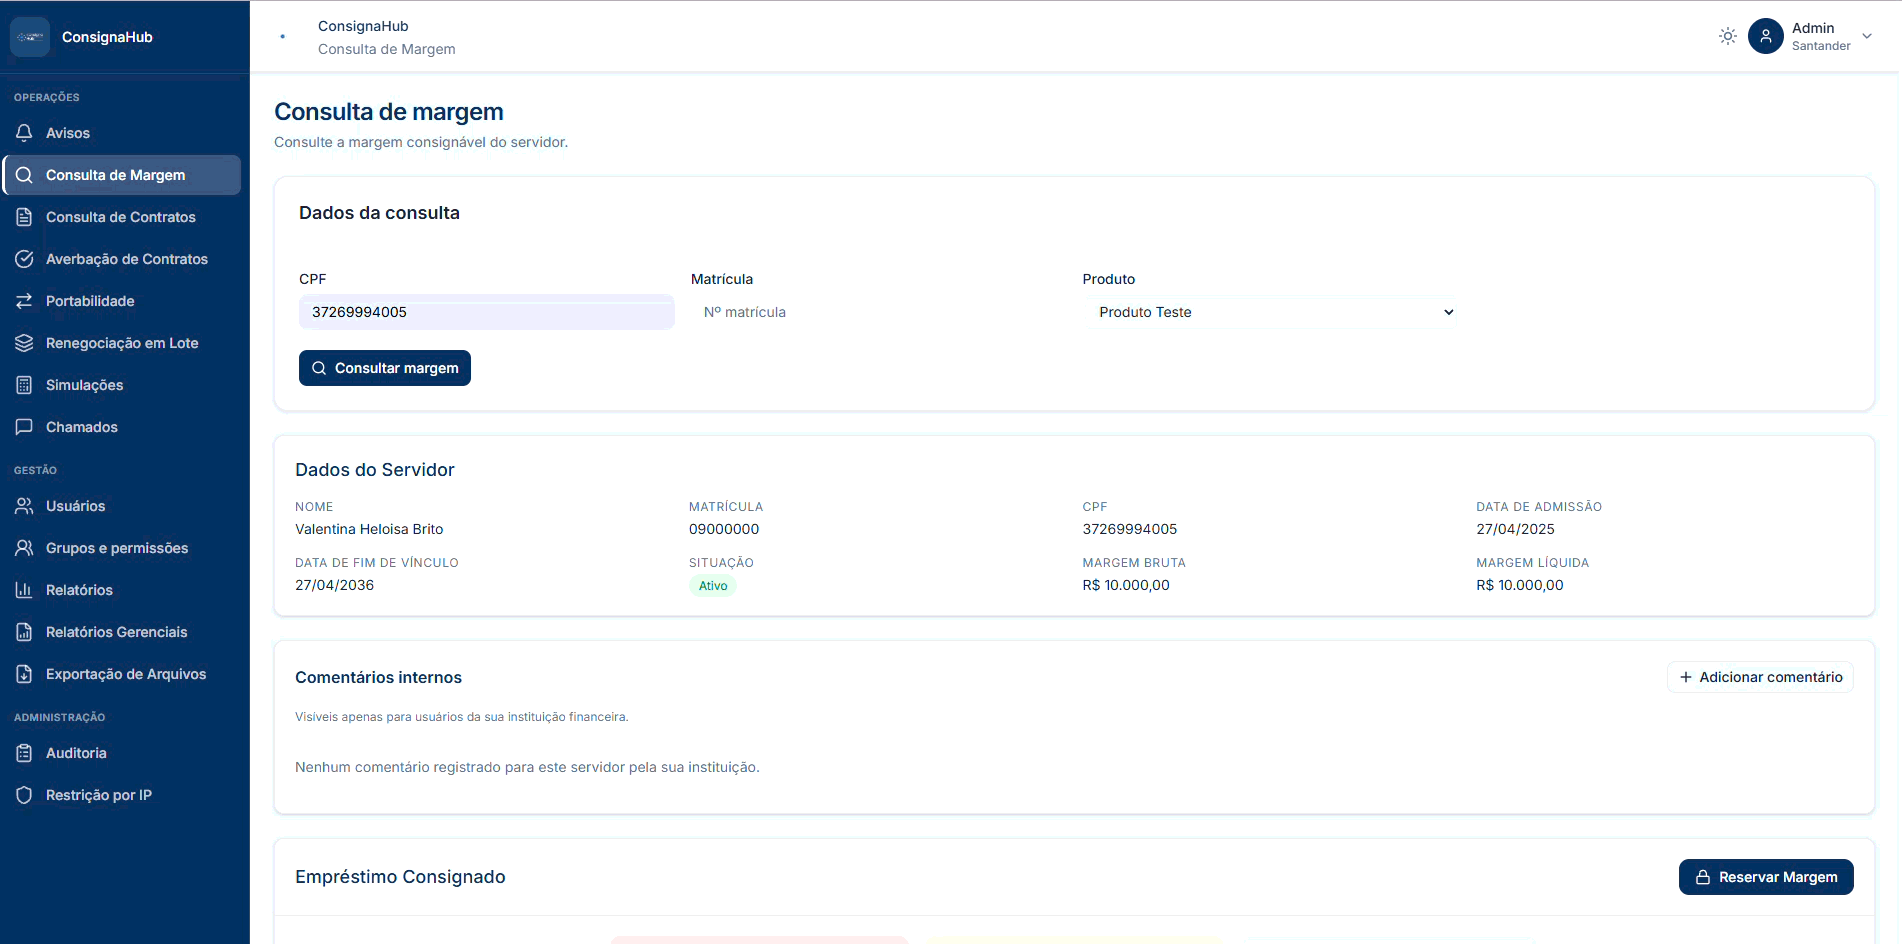
Task: Click Adicionar comentário button
Action: point(1760,677)
